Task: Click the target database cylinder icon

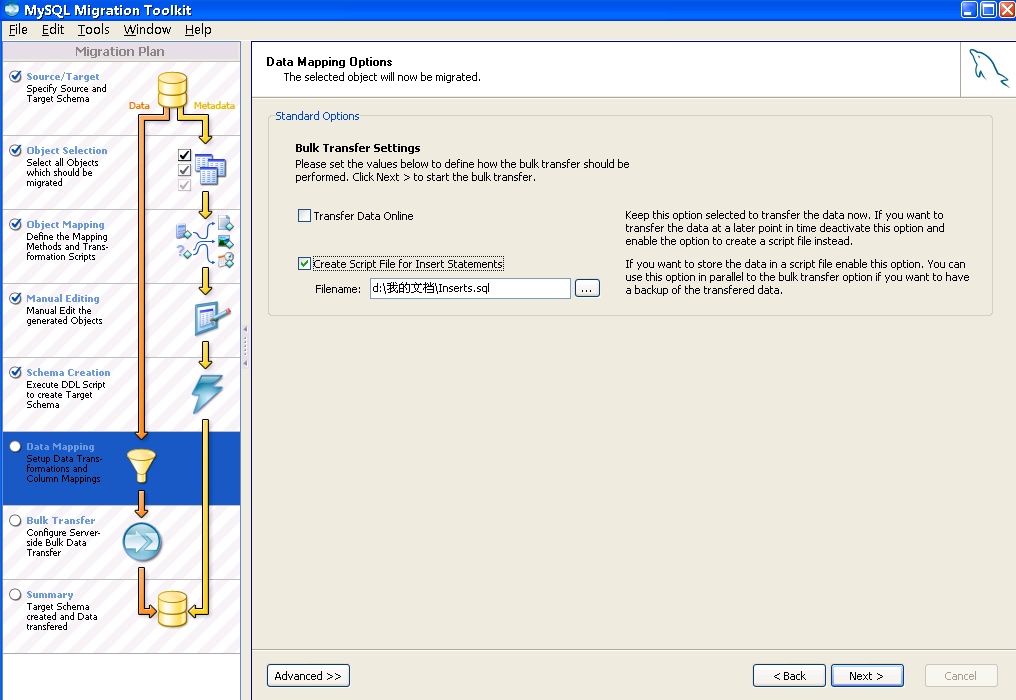Action: pos(172,609)
